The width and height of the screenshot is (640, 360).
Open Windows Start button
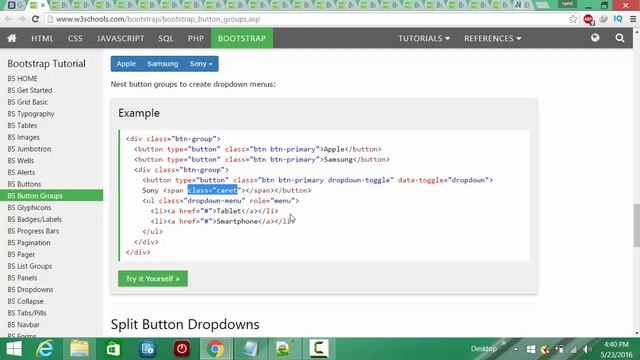tap(14, 349)
